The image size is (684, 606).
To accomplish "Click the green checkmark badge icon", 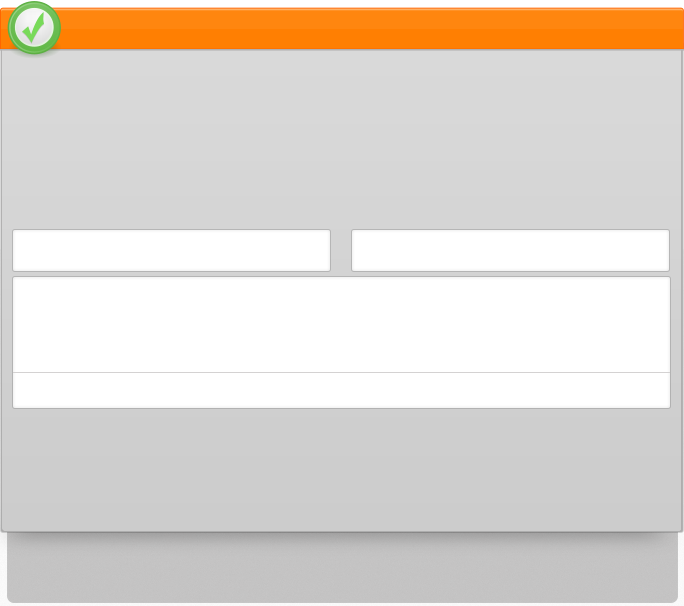I will pos(34,27).
